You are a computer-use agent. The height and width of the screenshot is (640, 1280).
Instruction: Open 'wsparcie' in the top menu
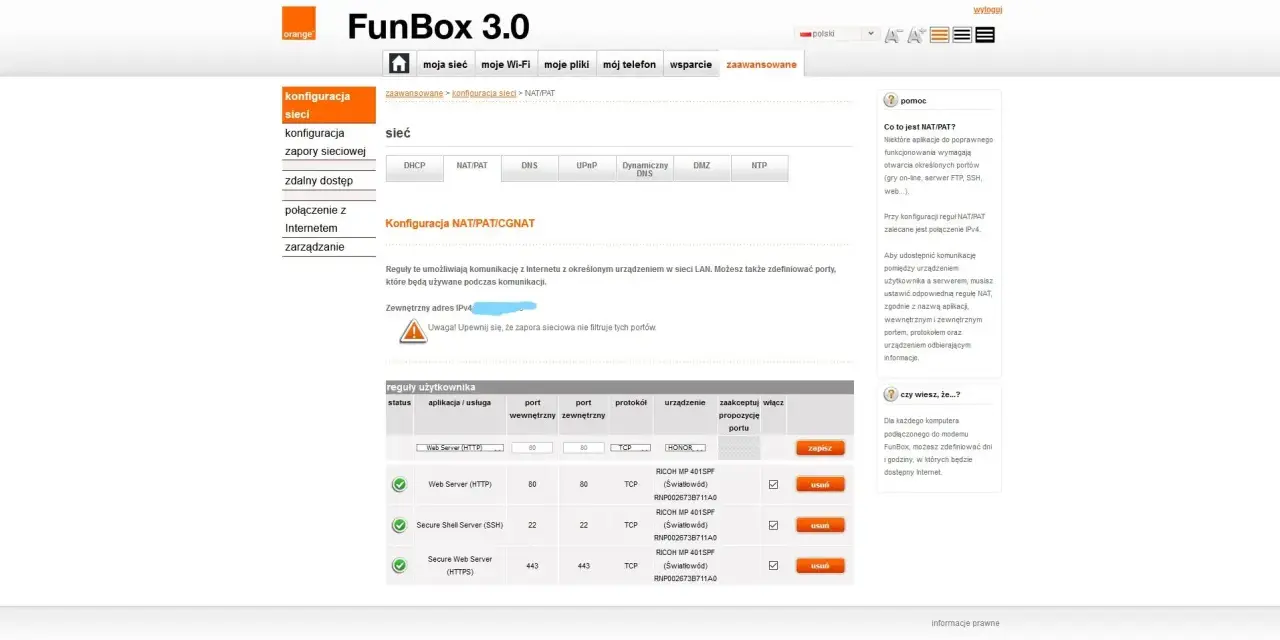[x=691, y=64]
